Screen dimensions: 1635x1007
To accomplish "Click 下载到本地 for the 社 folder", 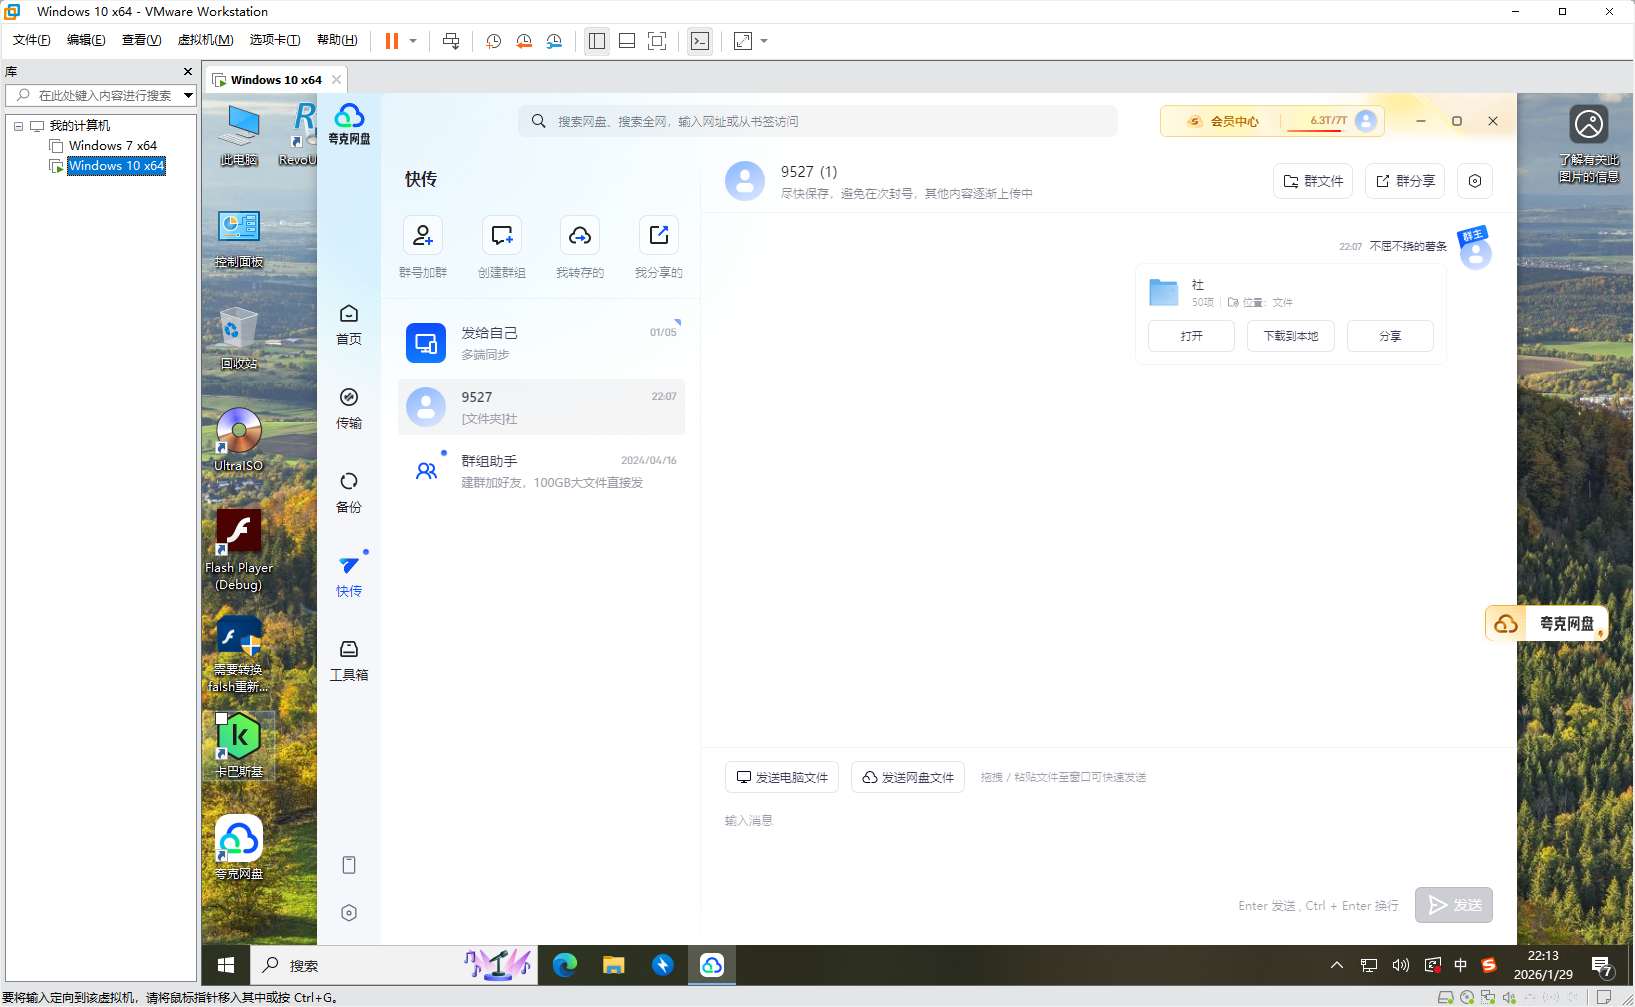I will pos(1290,335).
